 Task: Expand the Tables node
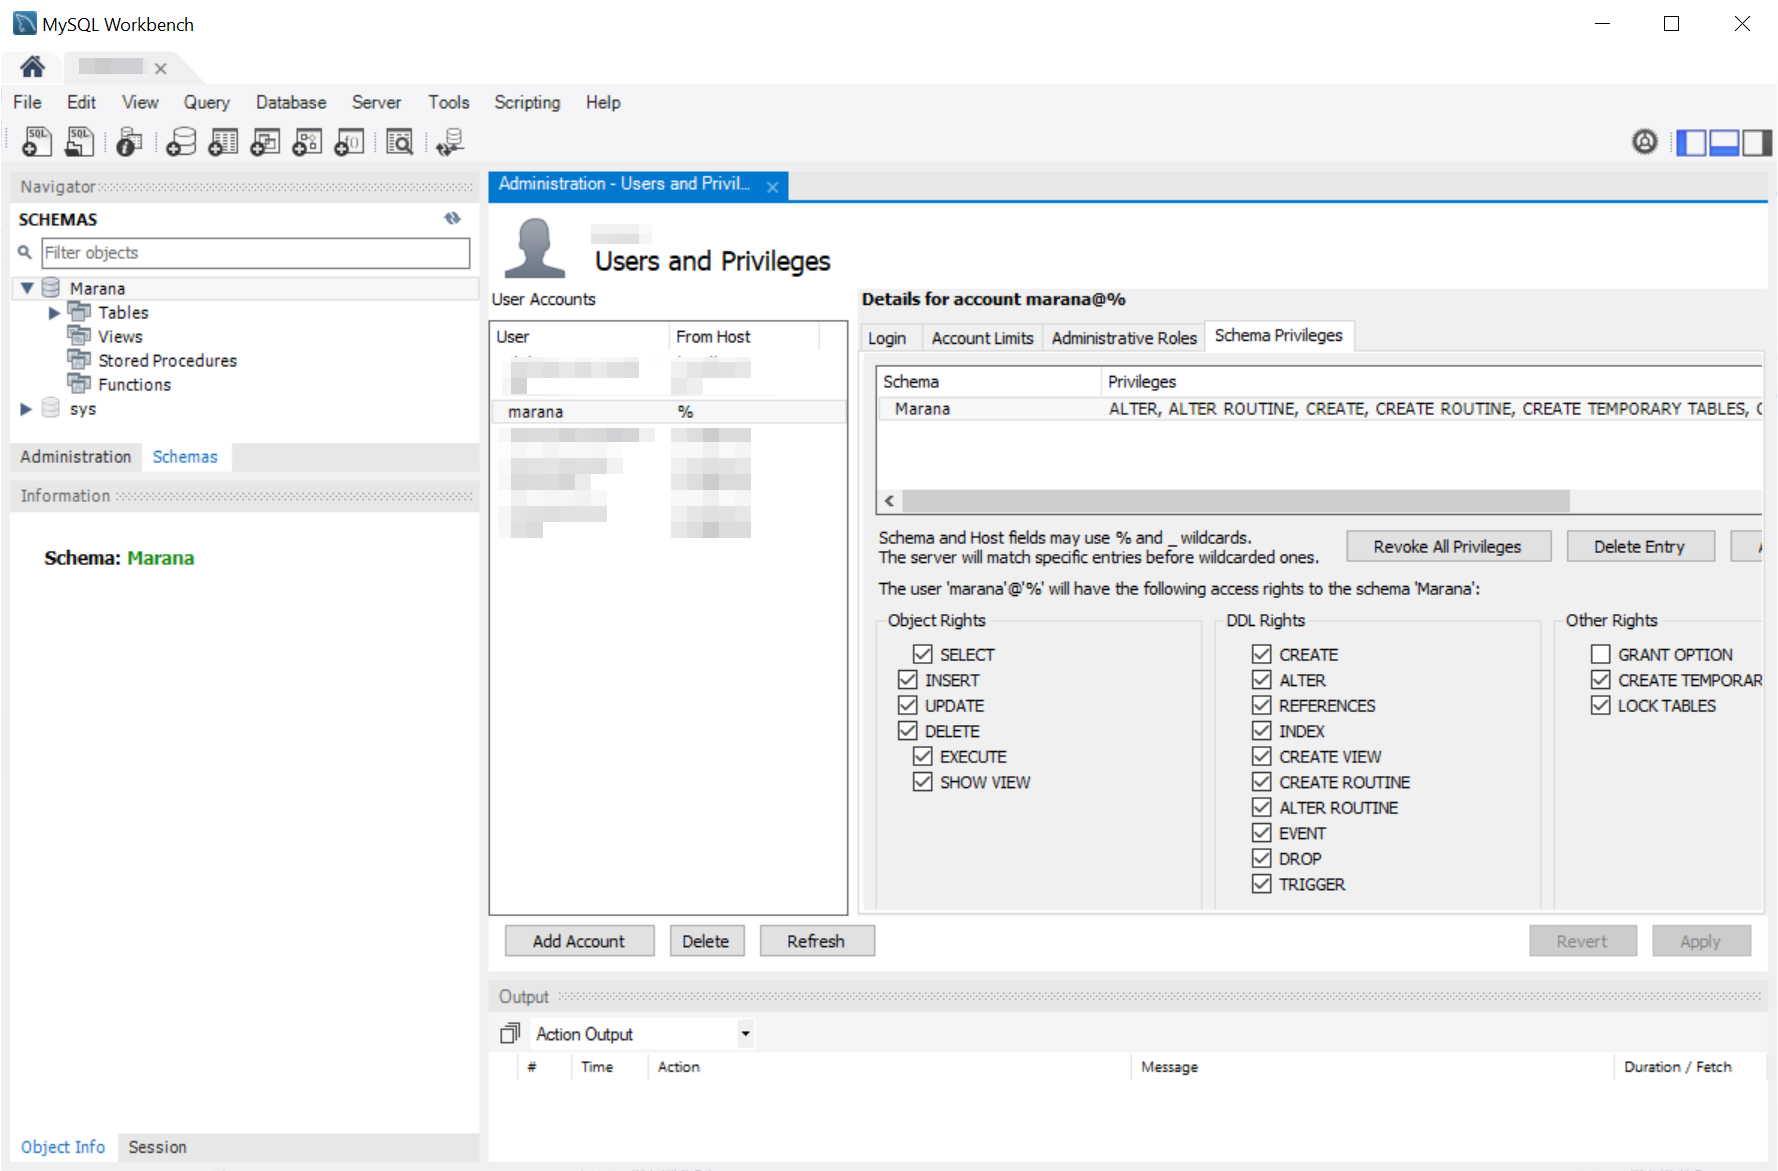pos(54,313)
